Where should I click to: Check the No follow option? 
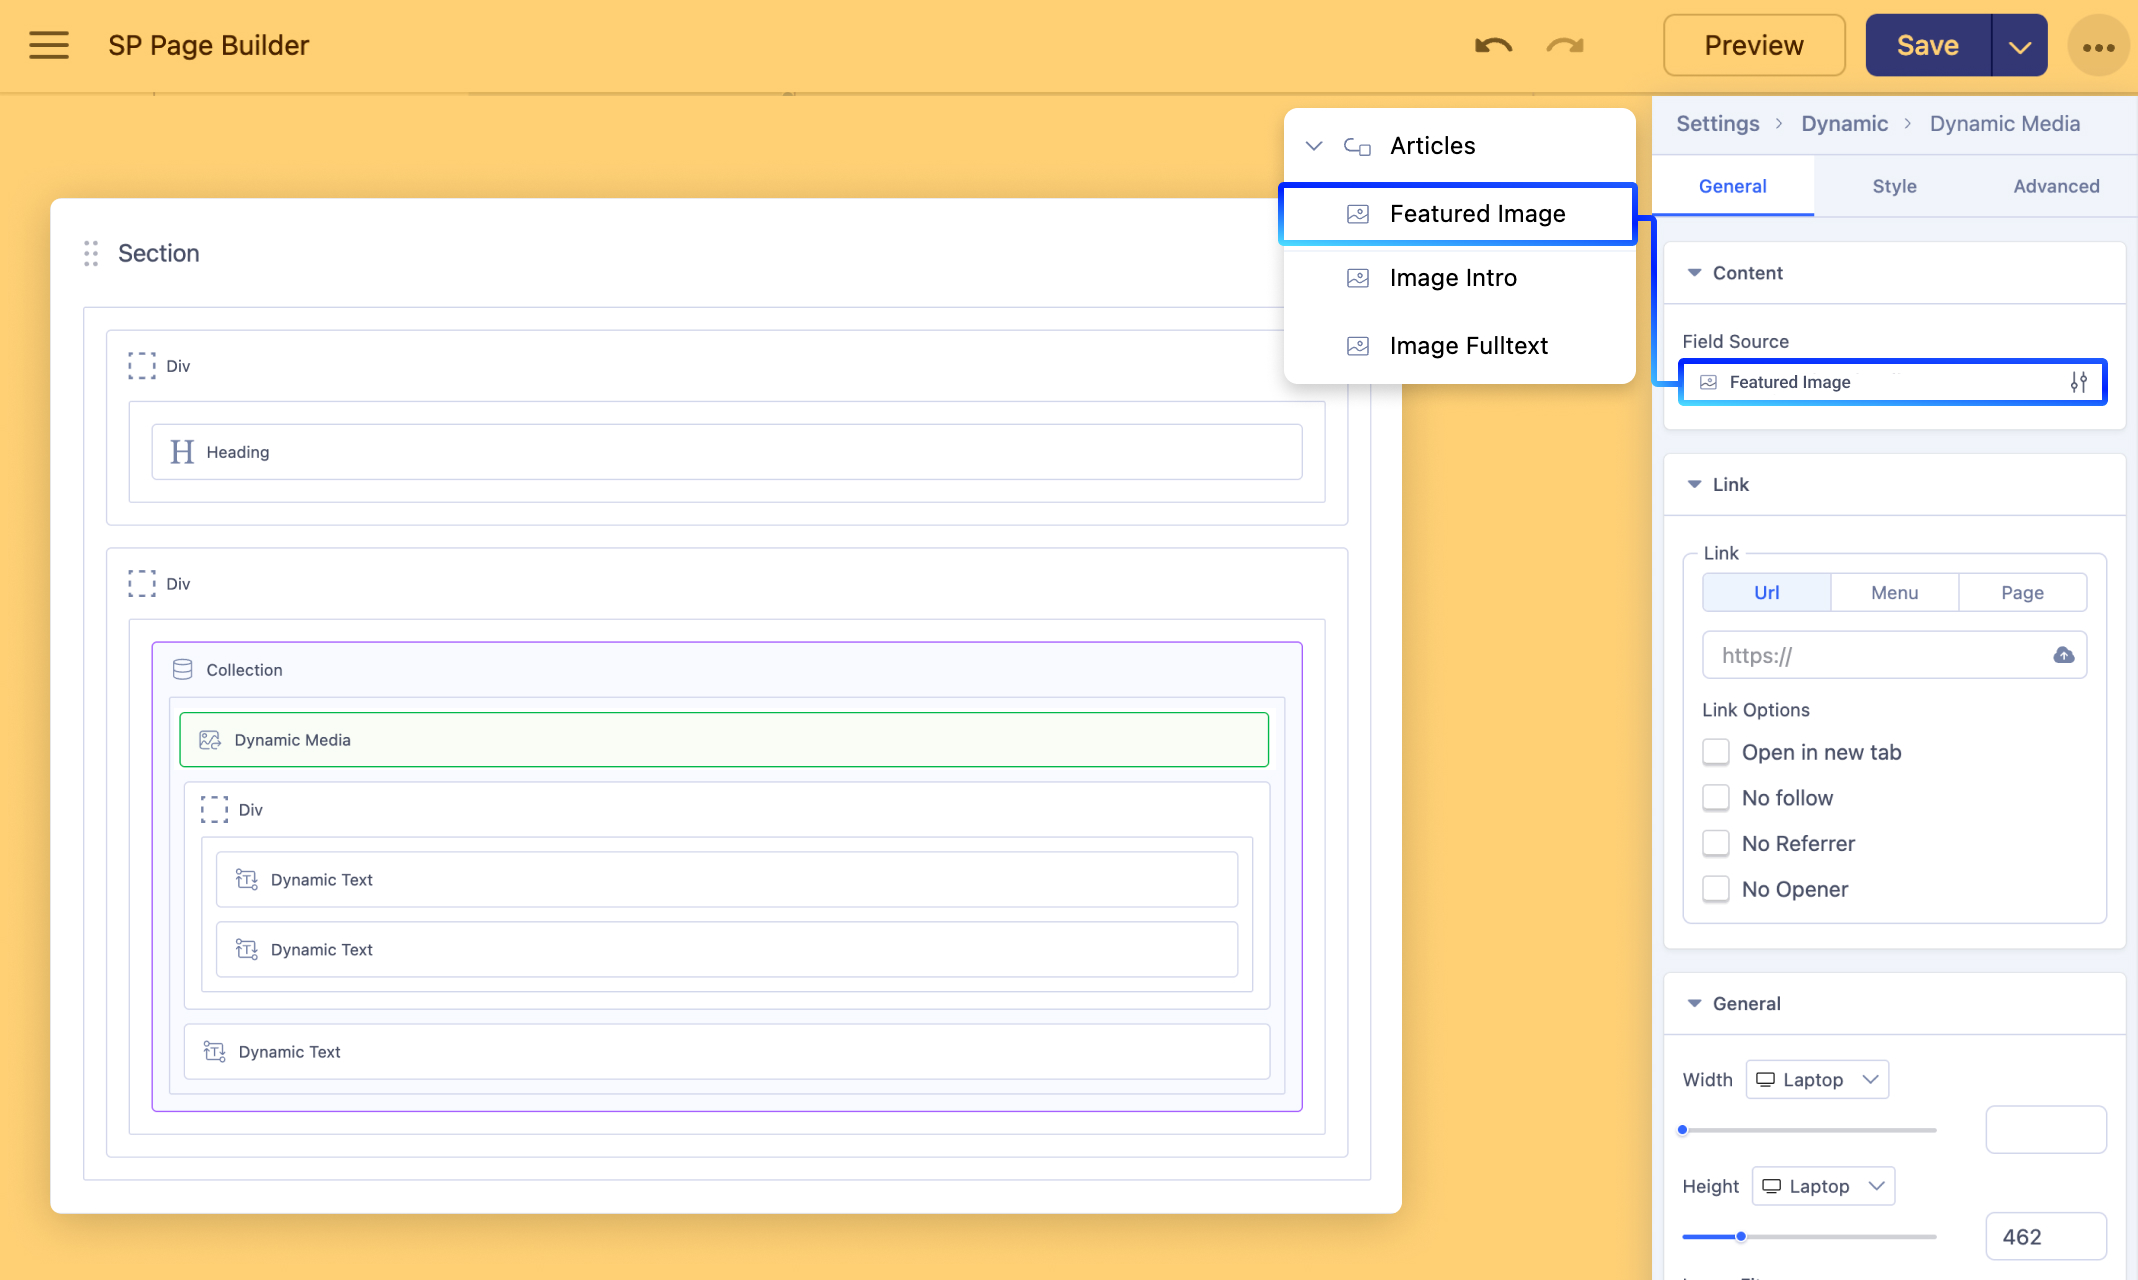point(1716,797)
